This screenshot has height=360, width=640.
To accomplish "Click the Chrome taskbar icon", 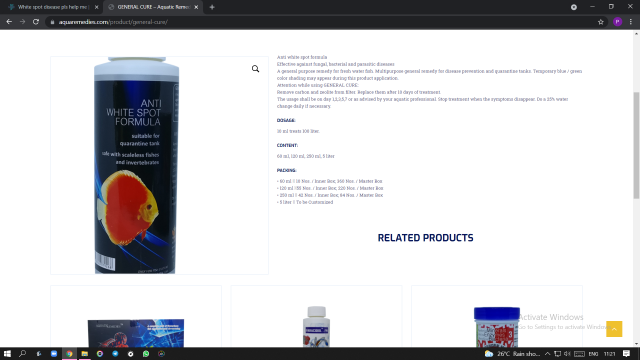I will pos(69,354).
